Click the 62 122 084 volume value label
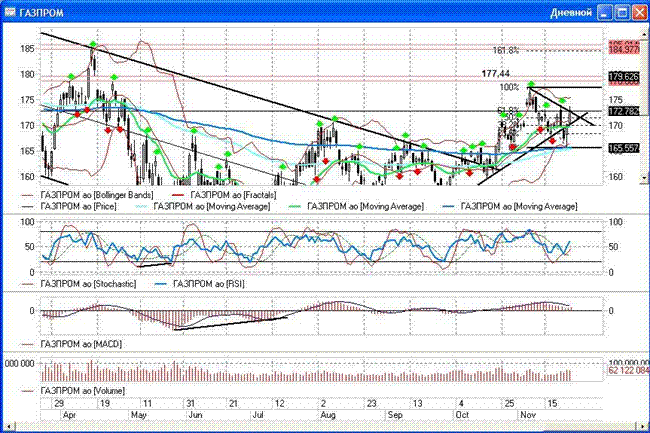 click(x=628, y=370)
